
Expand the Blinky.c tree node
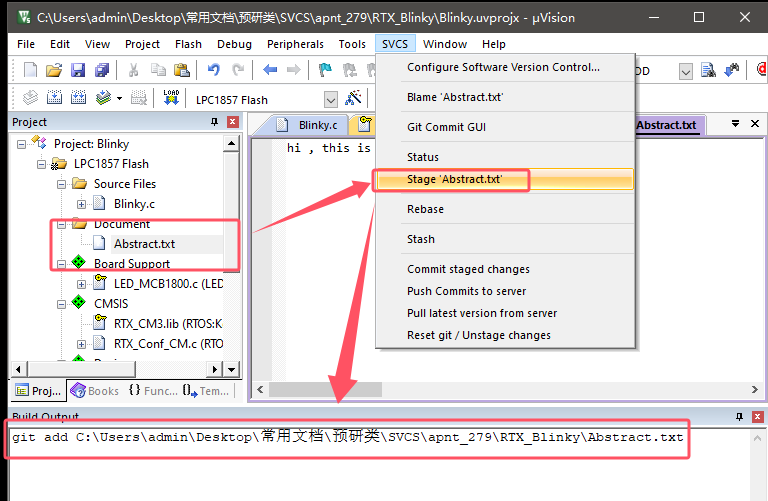pos(81,204)
